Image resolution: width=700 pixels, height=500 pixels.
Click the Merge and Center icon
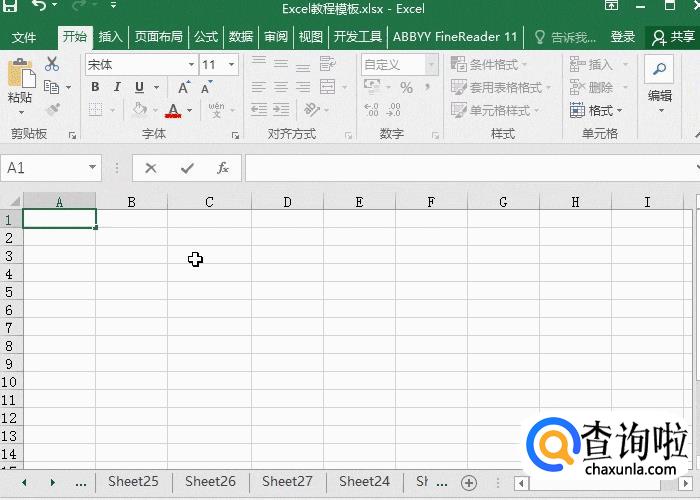click(328, 87)
